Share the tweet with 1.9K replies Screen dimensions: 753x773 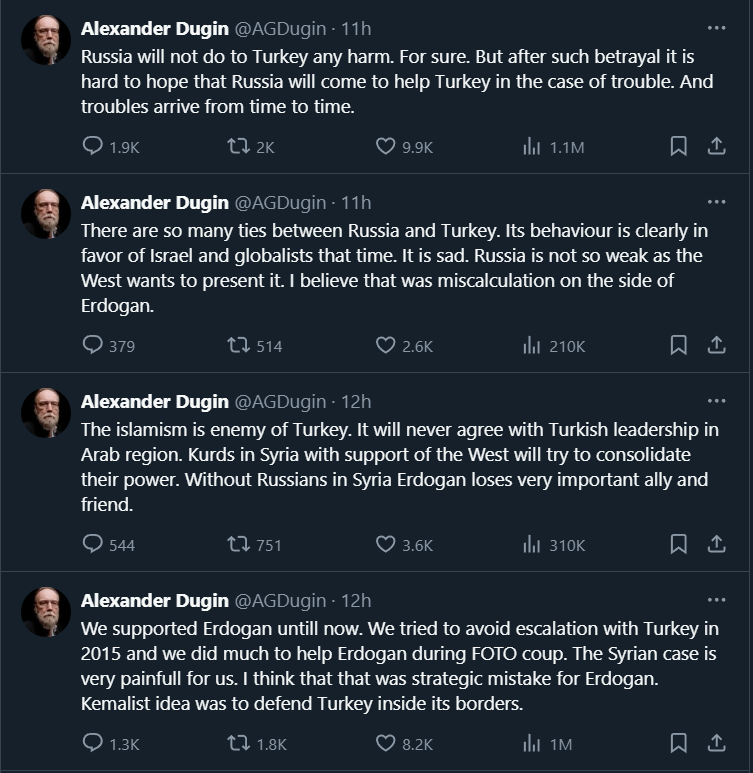pos(716,146)
